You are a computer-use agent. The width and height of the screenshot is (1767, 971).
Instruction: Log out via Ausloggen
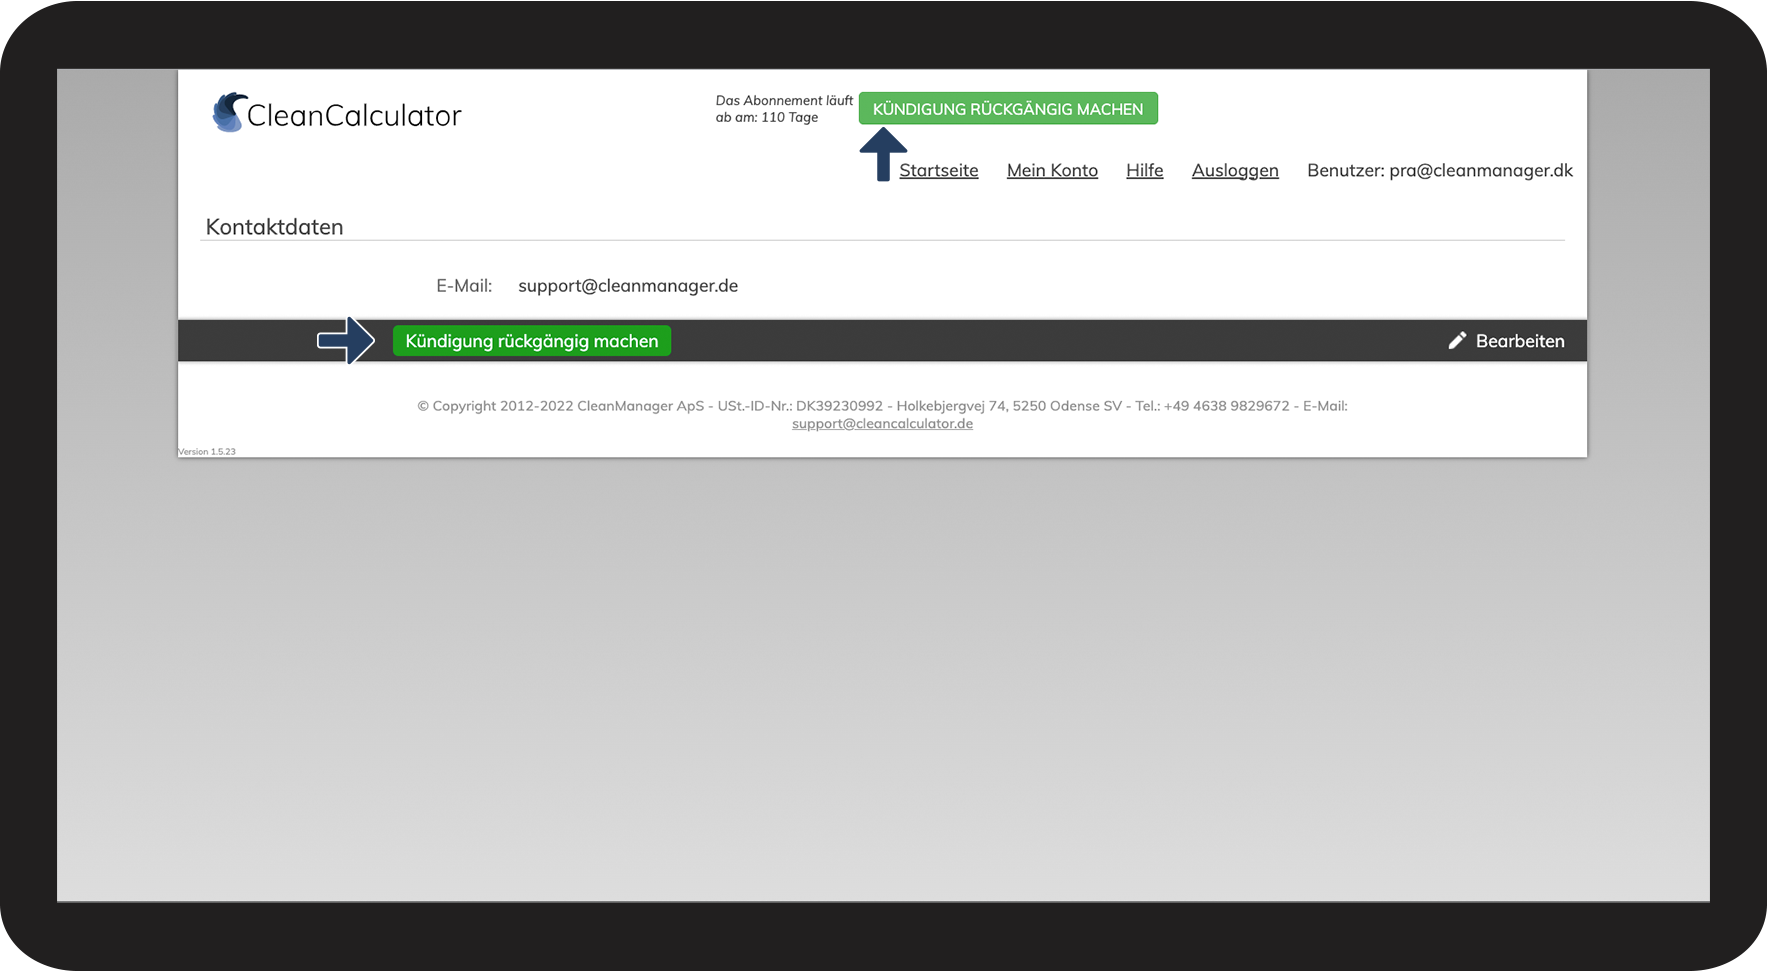[1235, 171]
